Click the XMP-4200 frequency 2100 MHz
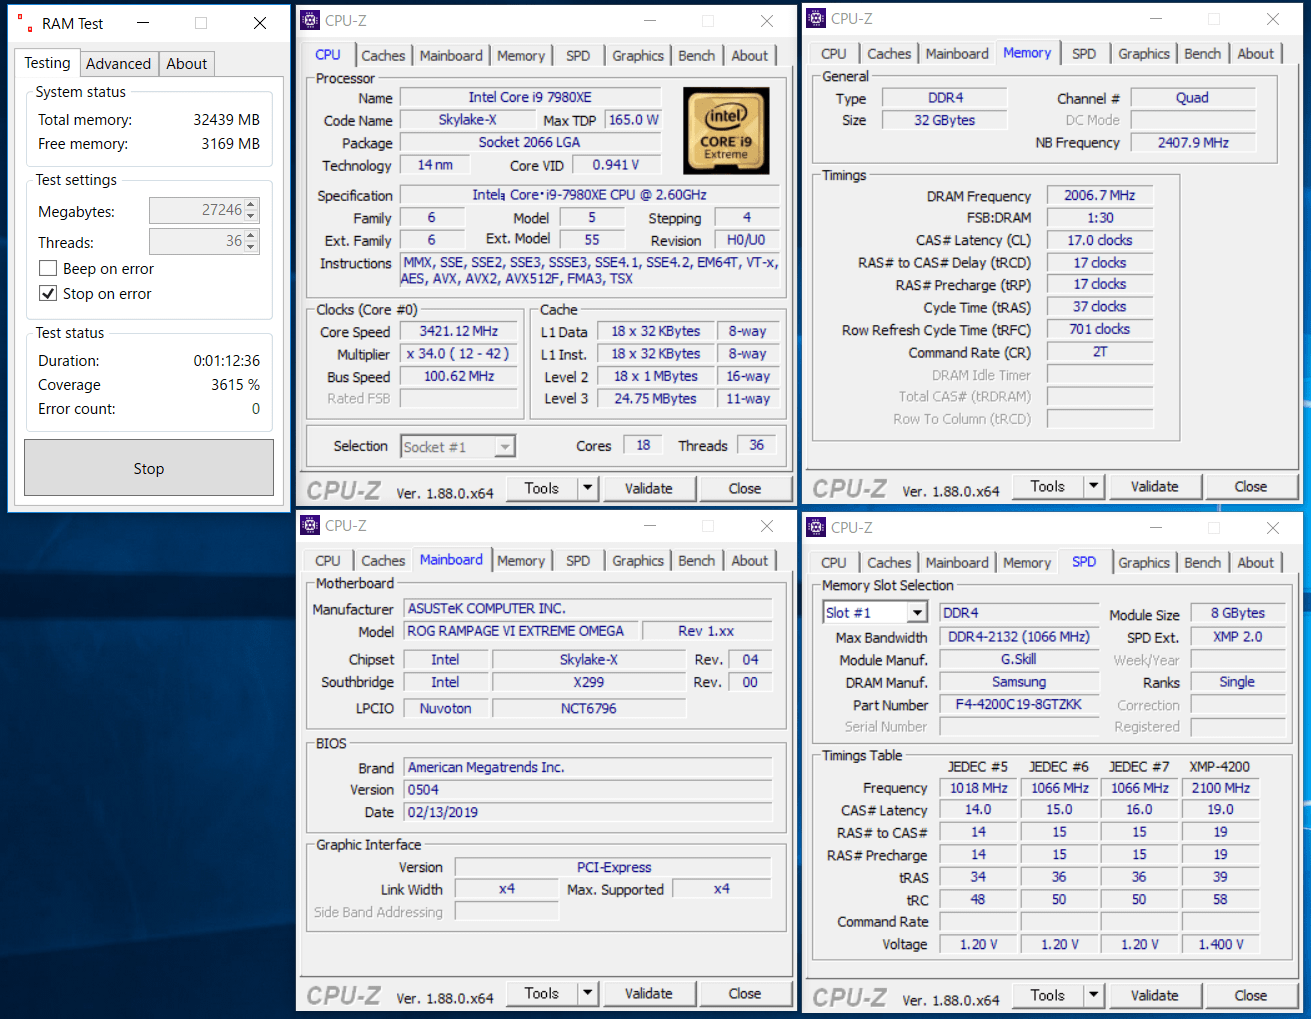This screenshot has width=1311, height=1019. pos(1221,788)
